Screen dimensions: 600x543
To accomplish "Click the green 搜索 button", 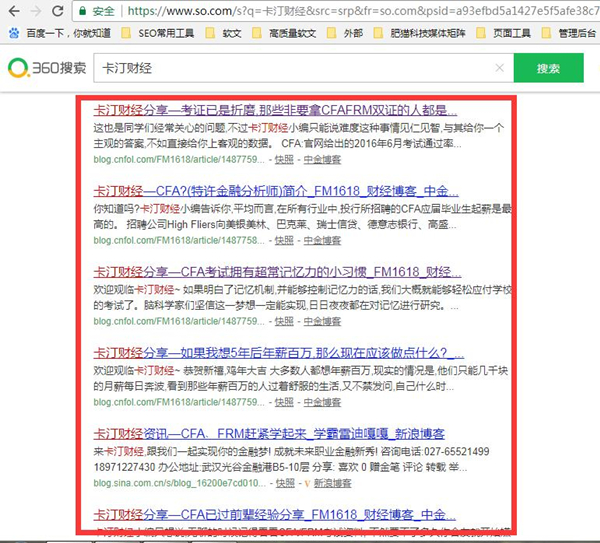I will (x=548, y=68).
